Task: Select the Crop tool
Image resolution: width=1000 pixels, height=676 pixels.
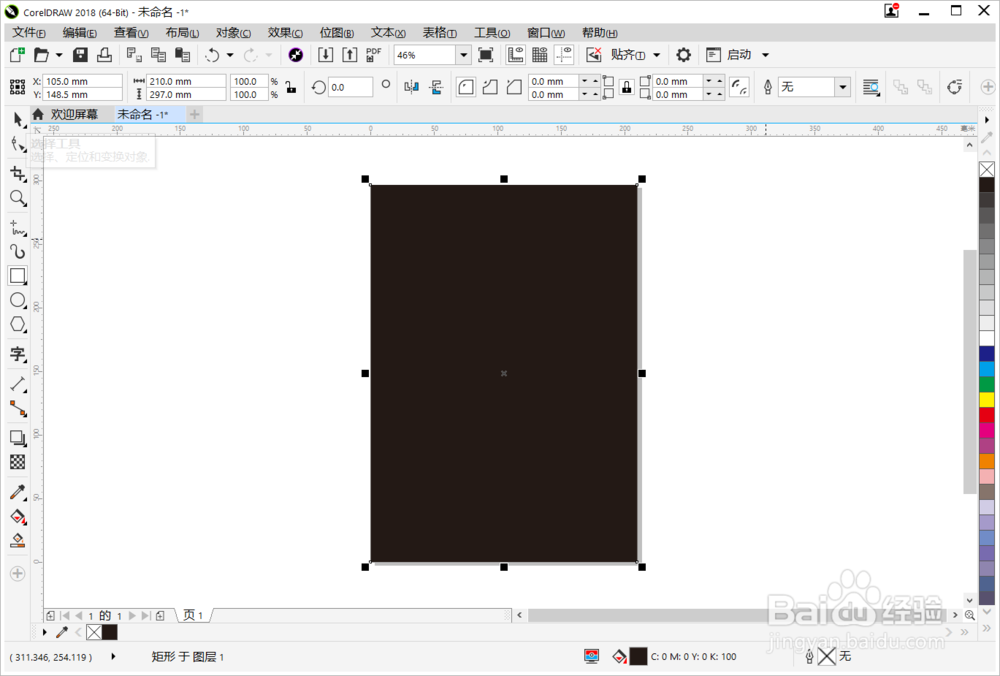Action: (18, 173)
